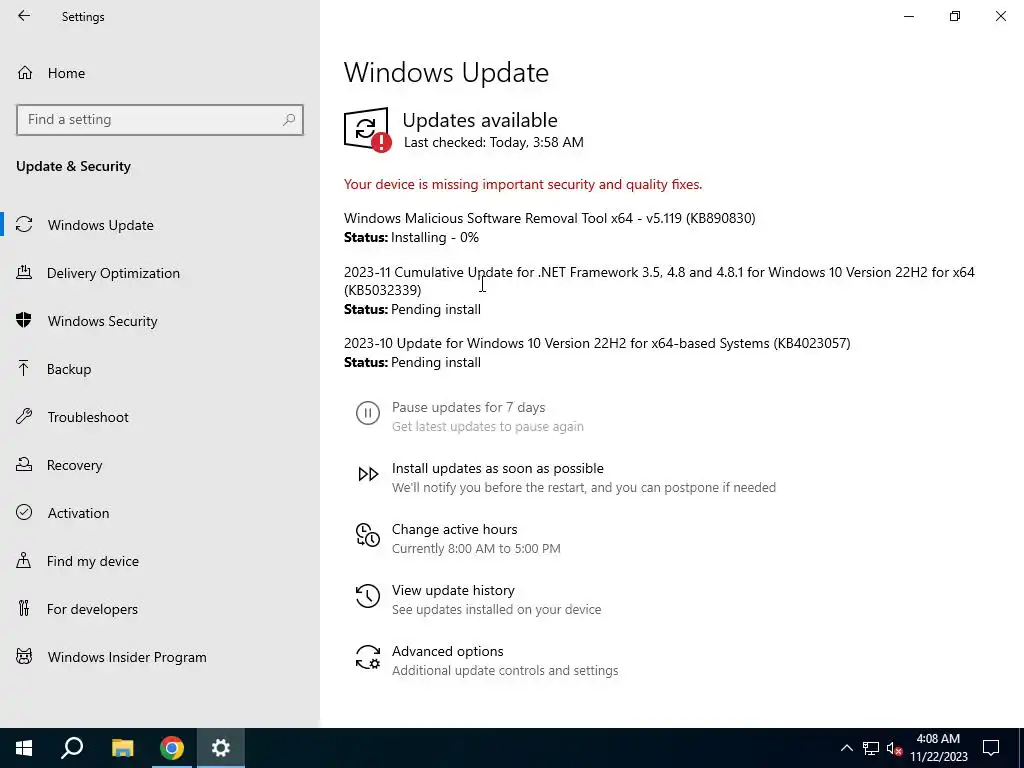Click the Delivery Optimization icon

pos(24,272)
